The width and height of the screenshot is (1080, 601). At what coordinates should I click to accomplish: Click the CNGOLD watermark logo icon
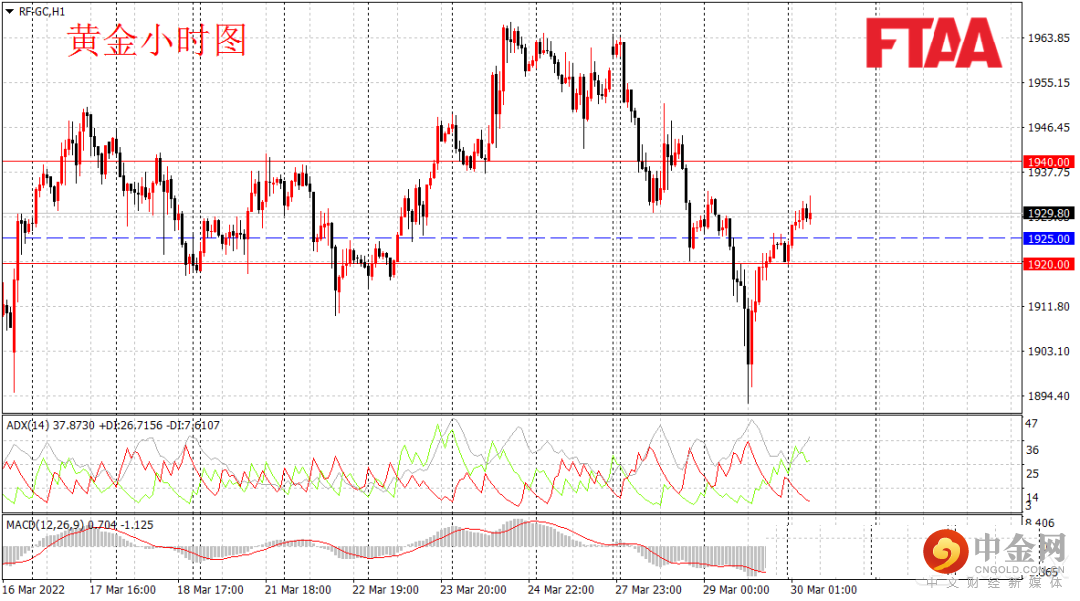pyautogui.click(x=946, y=551)
